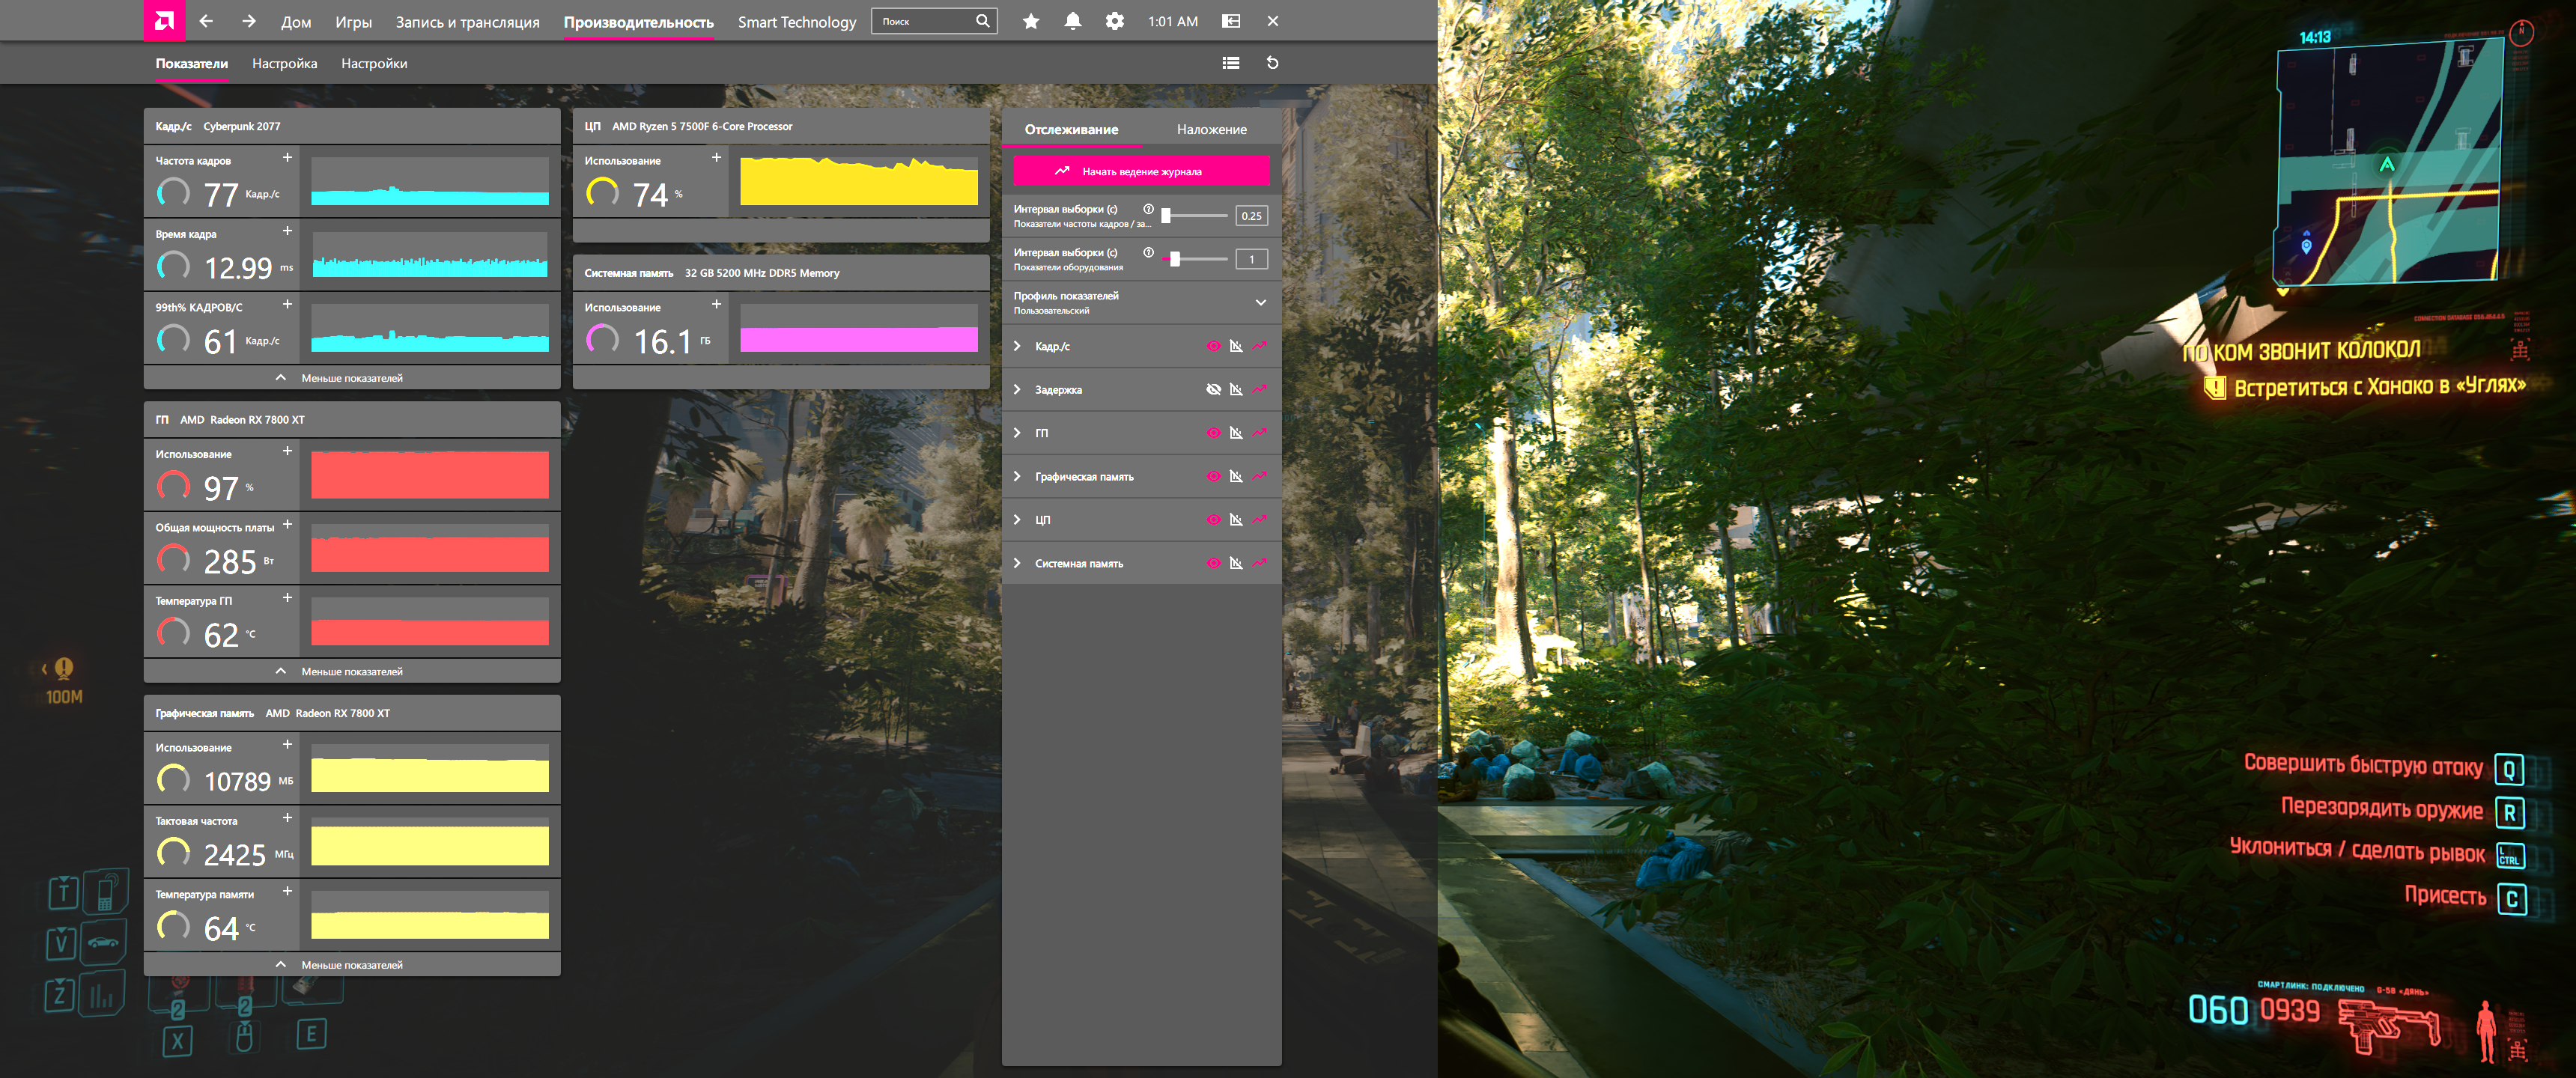The width and height of the screenshot is (2576, 1078).
Task: Switch to the Наложение tab
Action: click(x=1211, y=129)
